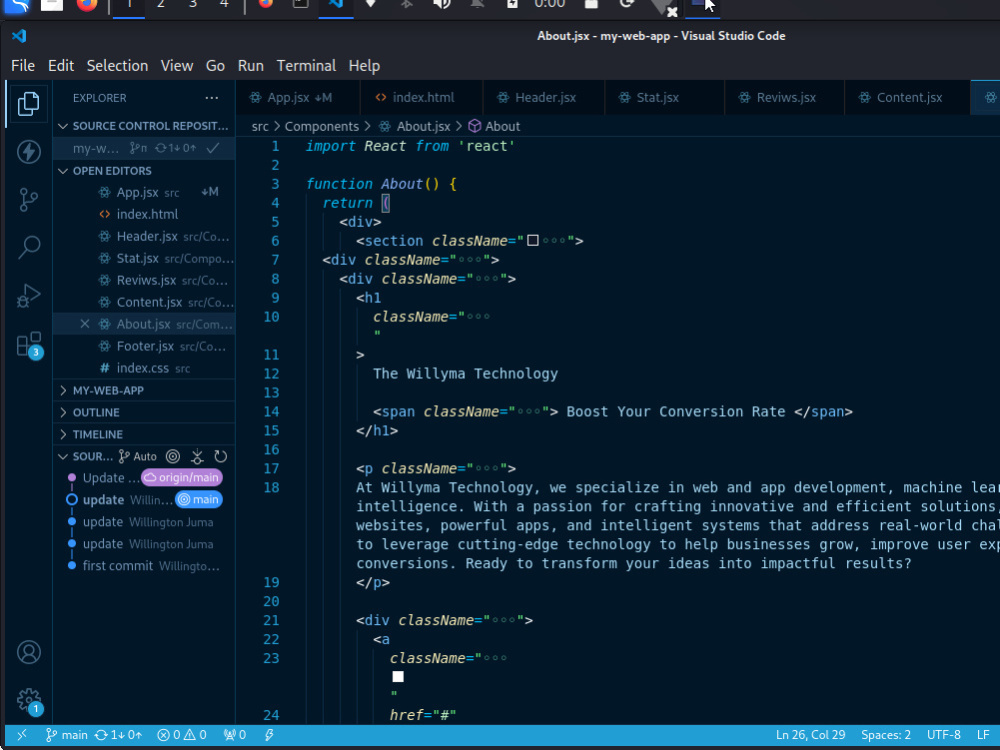Image resolution: width=1000 pixels, height=750 pixels.
Task: Click Spaces: 2 indentation in status bar
Action: (886, 735)
